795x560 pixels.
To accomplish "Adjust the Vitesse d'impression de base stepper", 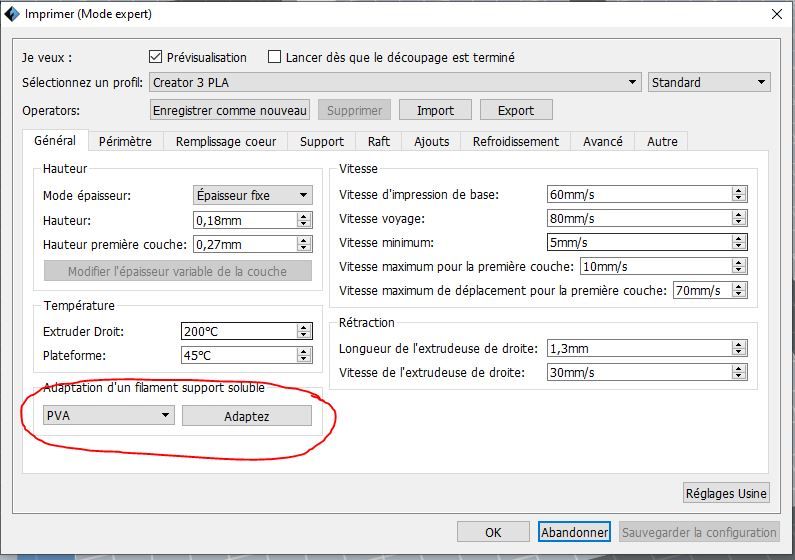I will pos(739,194).
